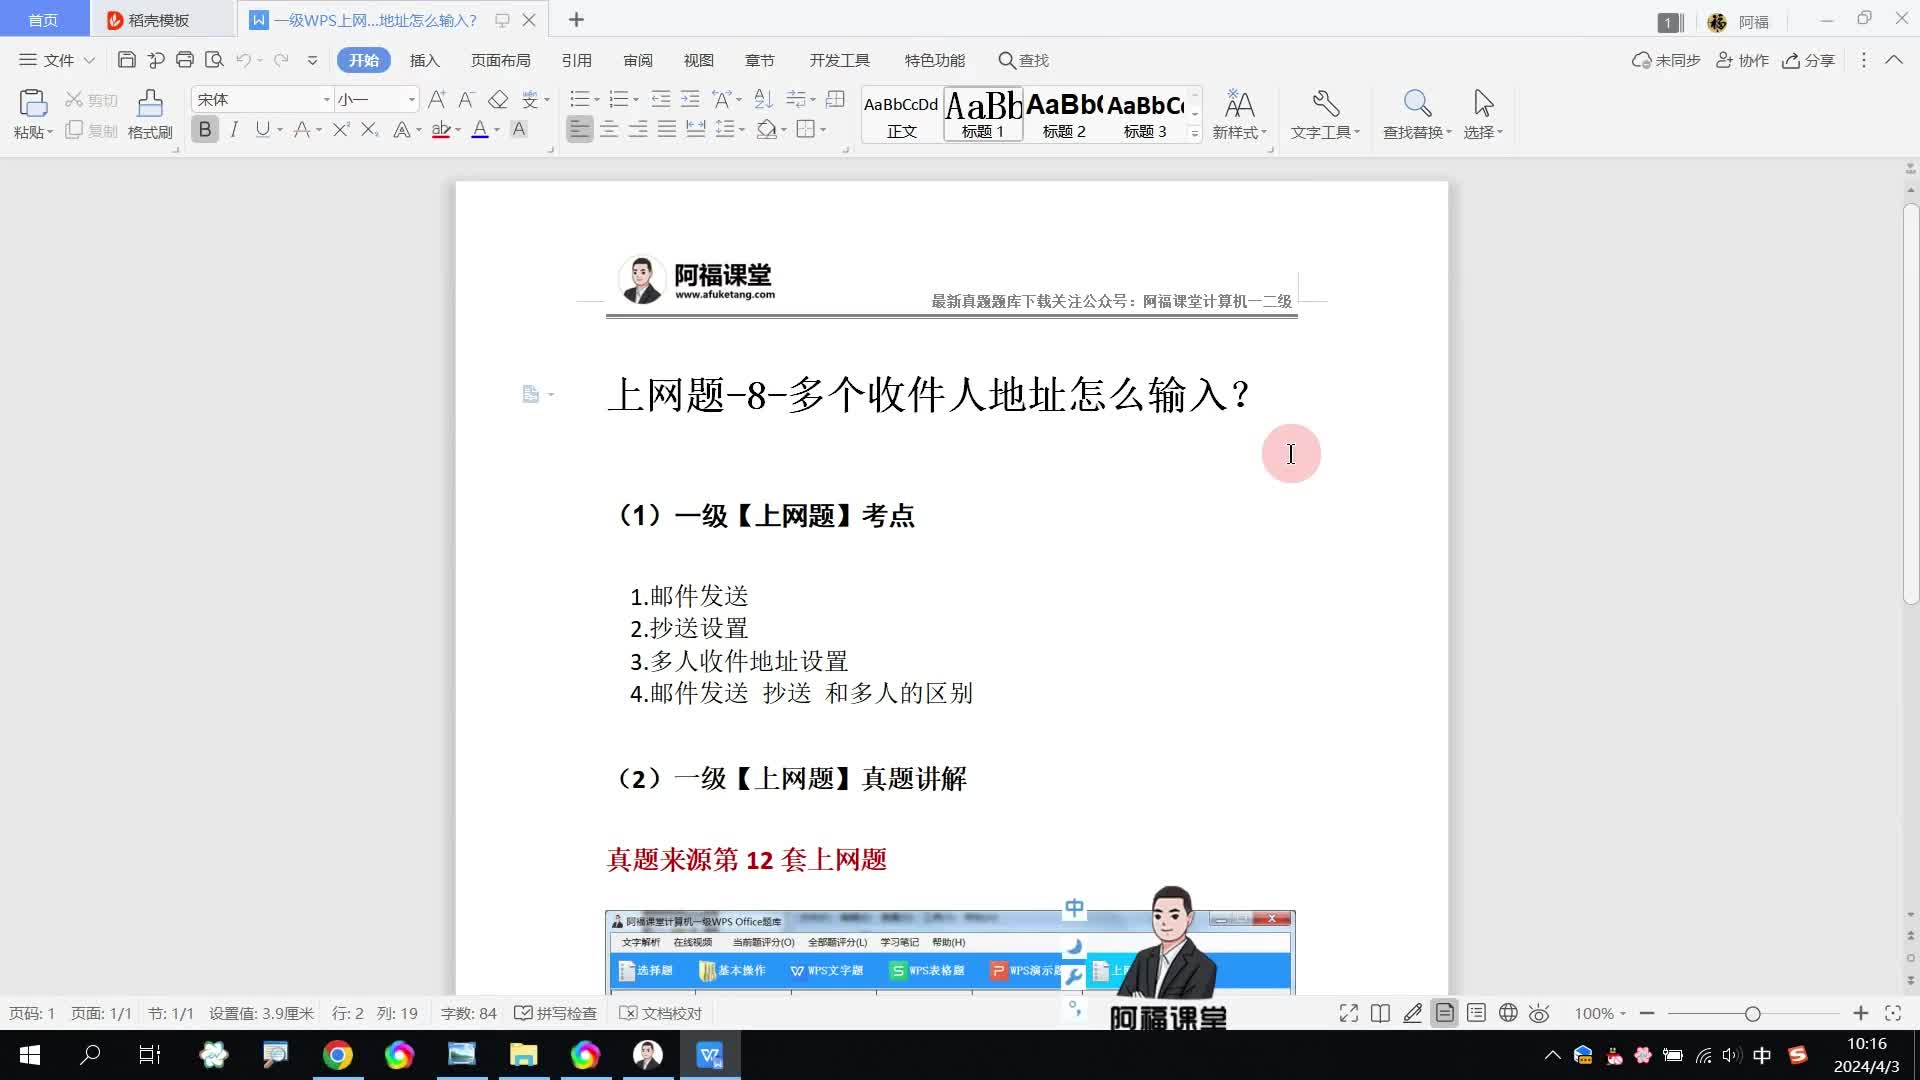Screen dimensions: 1920x1080
Task: Click the Paste (粘贴) clipboard icon
Action: click(32, 104)
